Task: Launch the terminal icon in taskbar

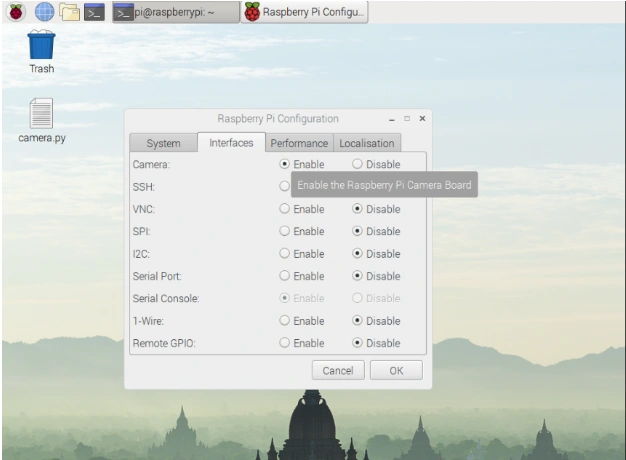Action: click(x=94, y=12)
